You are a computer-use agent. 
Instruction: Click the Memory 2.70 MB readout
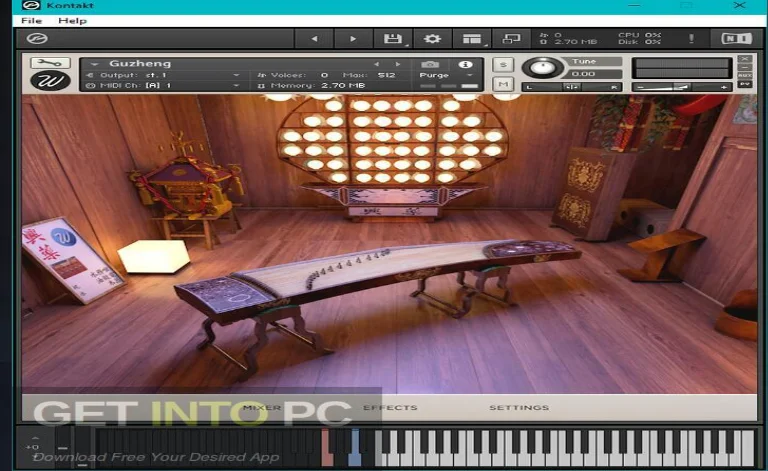tap(318, 85)
